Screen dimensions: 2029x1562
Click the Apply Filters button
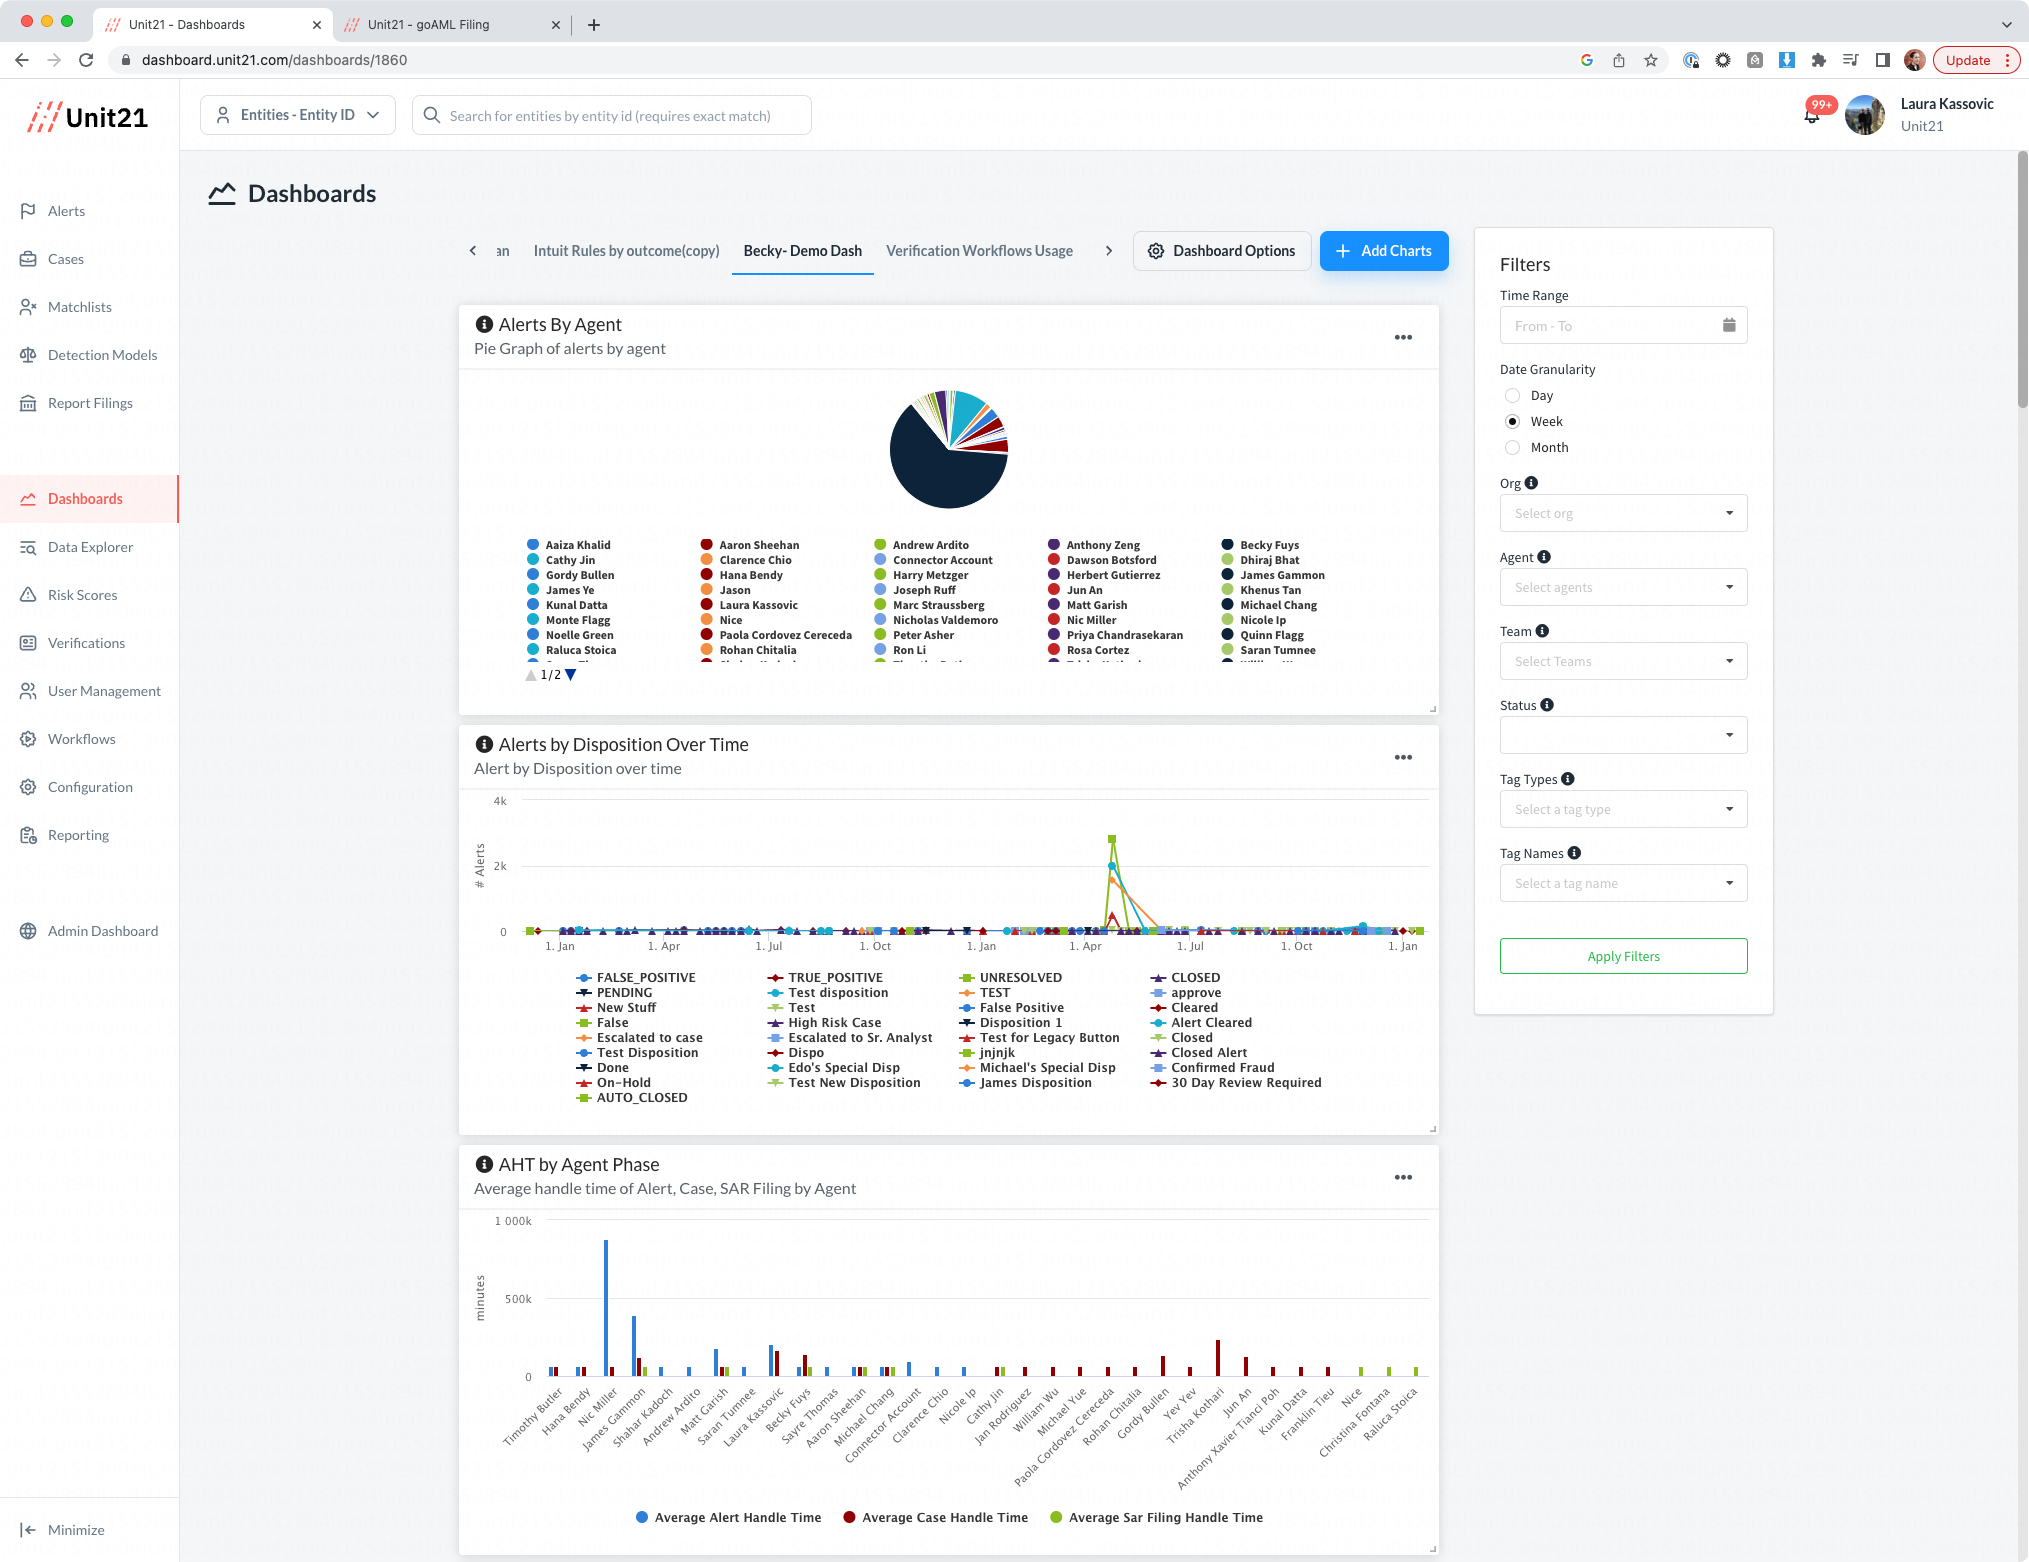(x=1622, y=957)
